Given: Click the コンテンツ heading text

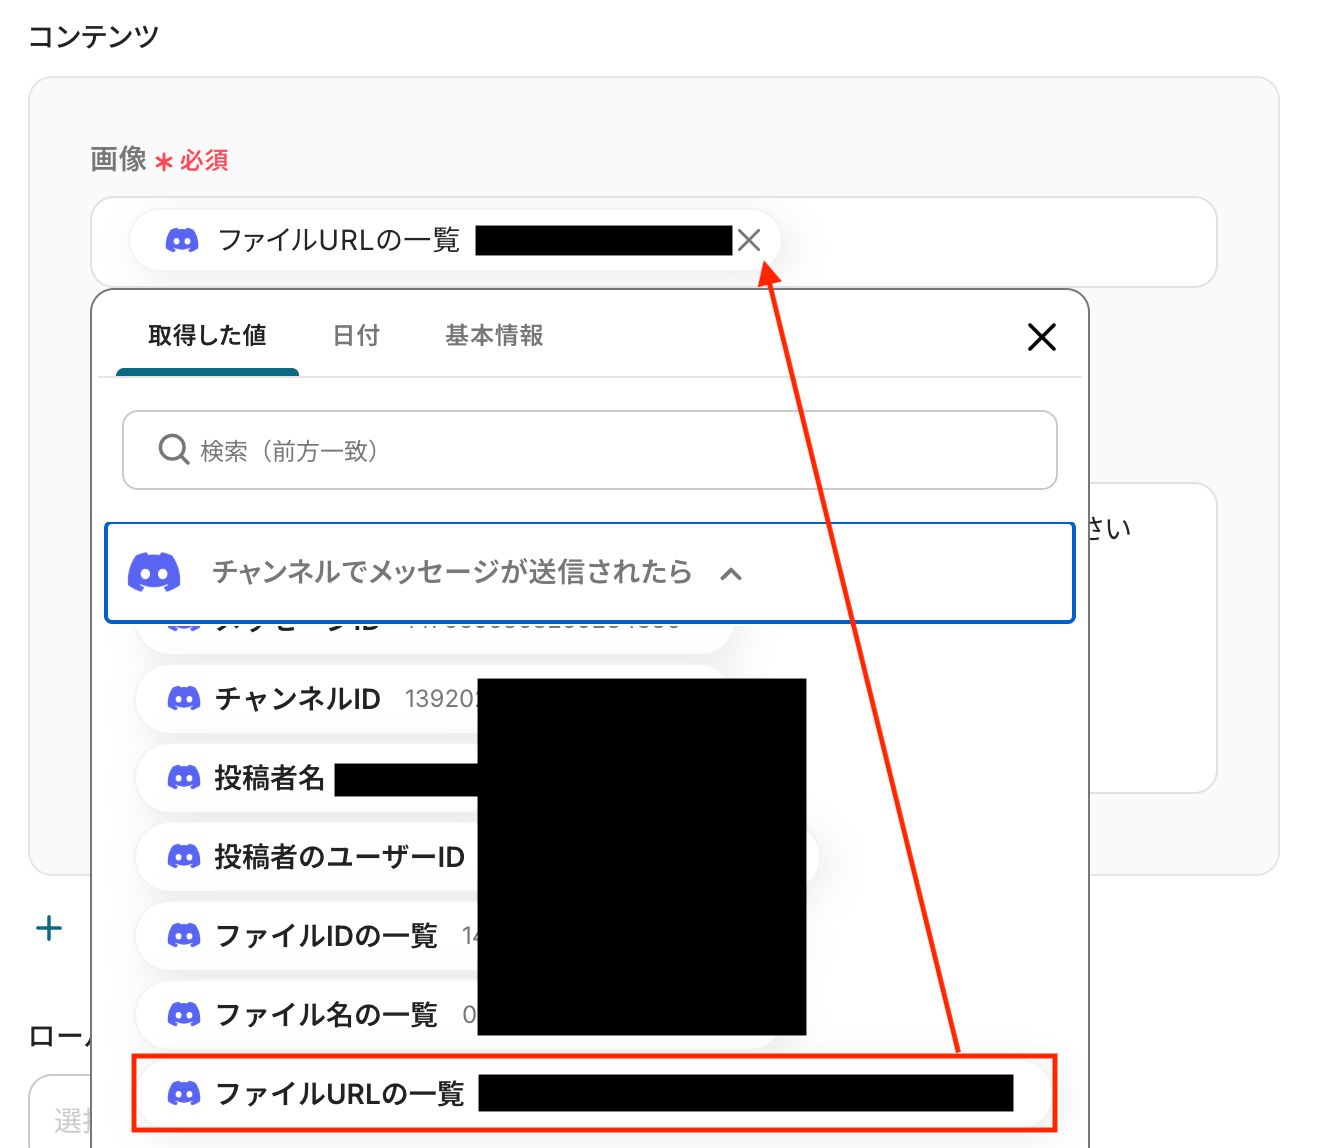Looking at the screenshot, I should [x=94, y=37].
